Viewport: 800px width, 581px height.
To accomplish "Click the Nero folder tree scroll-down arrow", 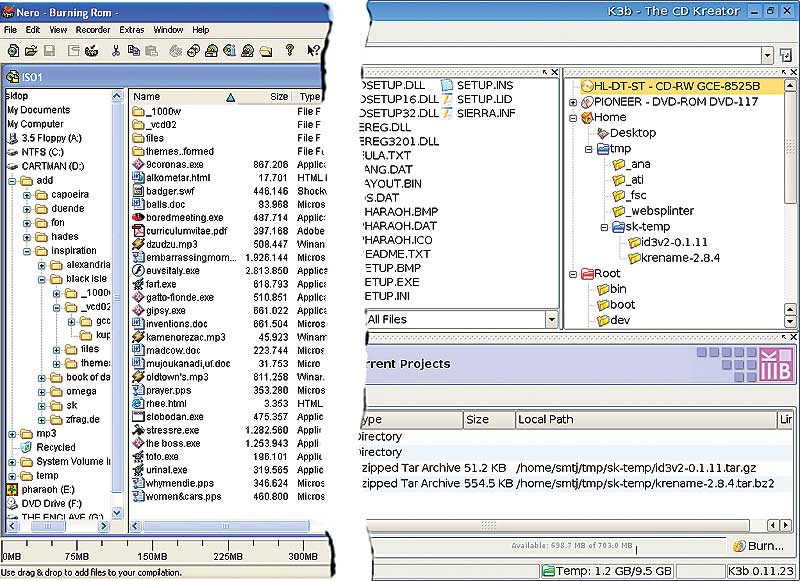I will tap(117, 513).
